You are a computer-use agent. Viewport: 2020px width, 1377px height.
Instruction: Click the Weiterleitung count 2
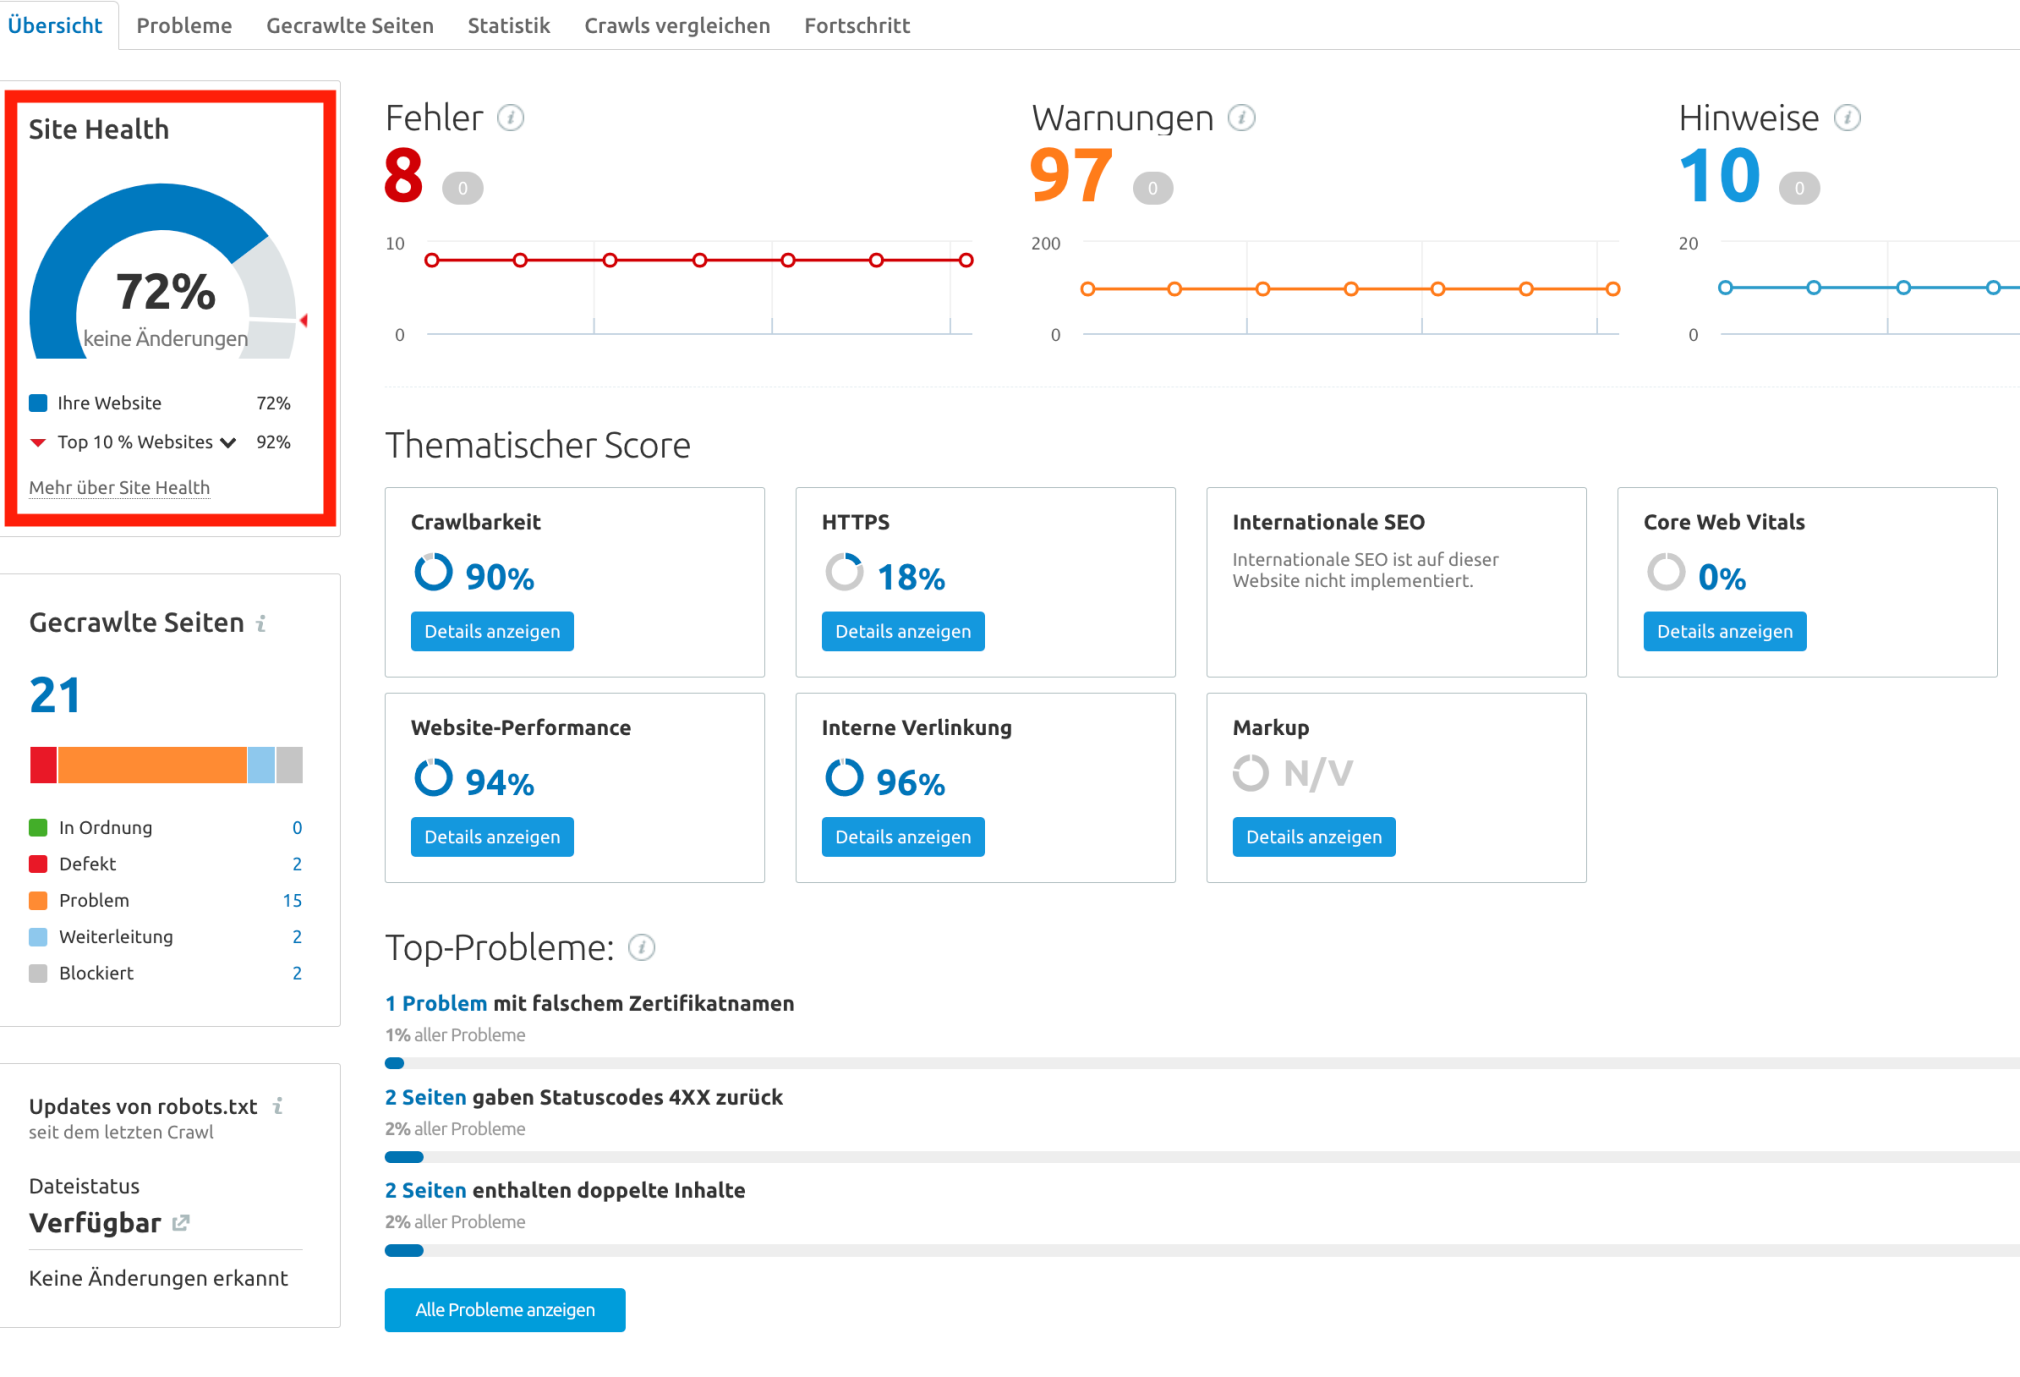[297, 937]
